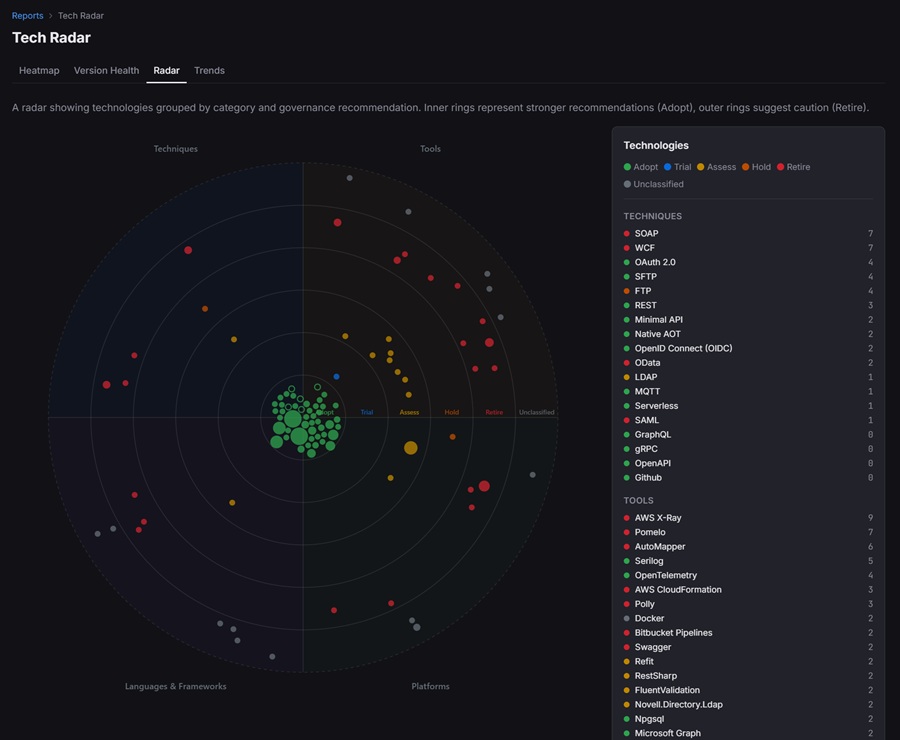This screenshot has height=740, width=900.
Task: Select SFTP in the Techniques list
Action: point(748,277)
